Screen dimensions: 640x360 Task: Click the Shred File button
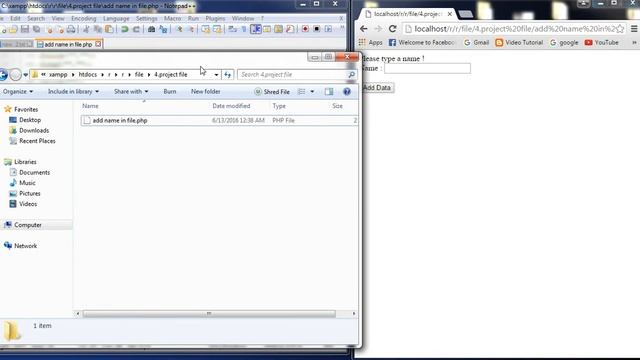(272, 92)
